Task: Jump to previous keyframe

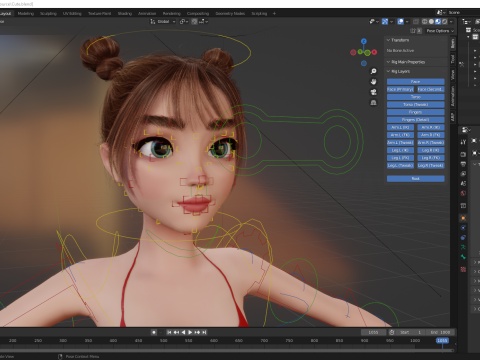Action: point(176,332)
